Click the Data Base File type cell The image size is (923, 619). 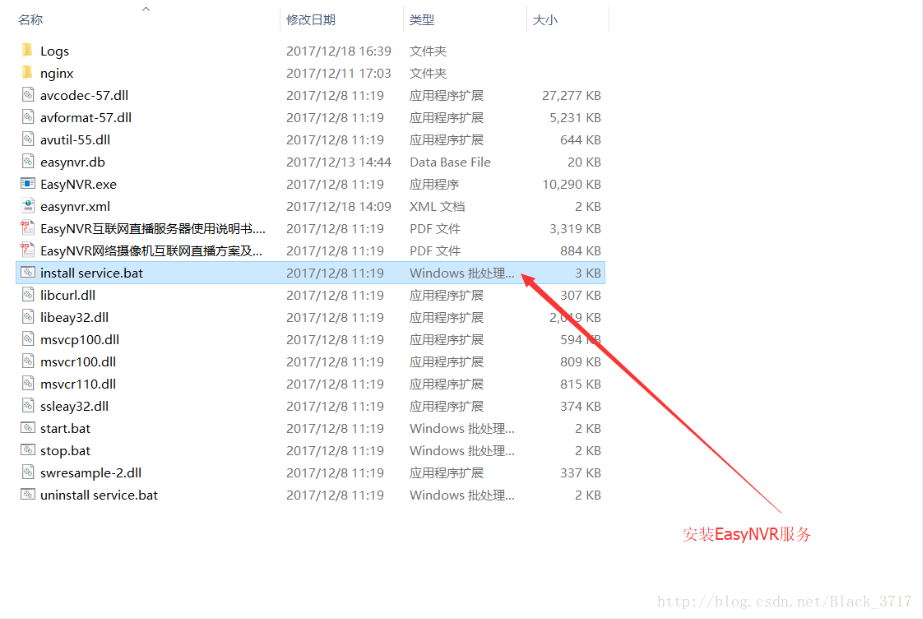click(450, 162)
